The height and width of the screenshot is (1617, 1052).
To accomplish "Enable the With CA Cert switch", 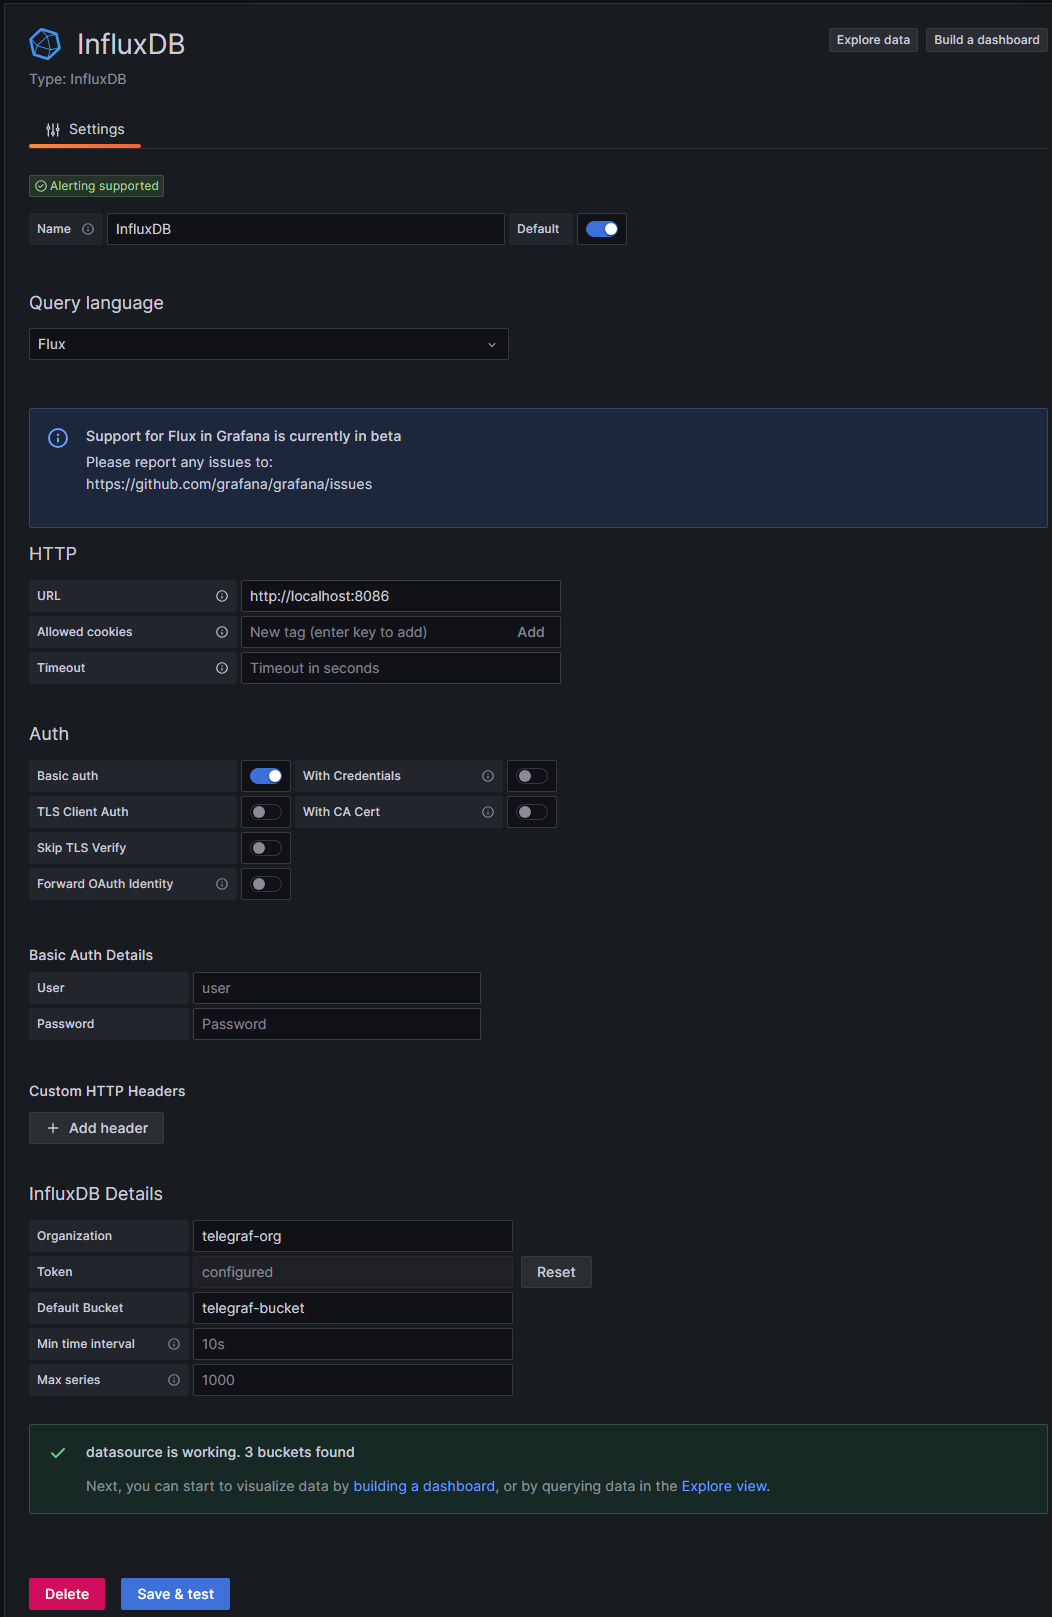I will coord(532,812).
